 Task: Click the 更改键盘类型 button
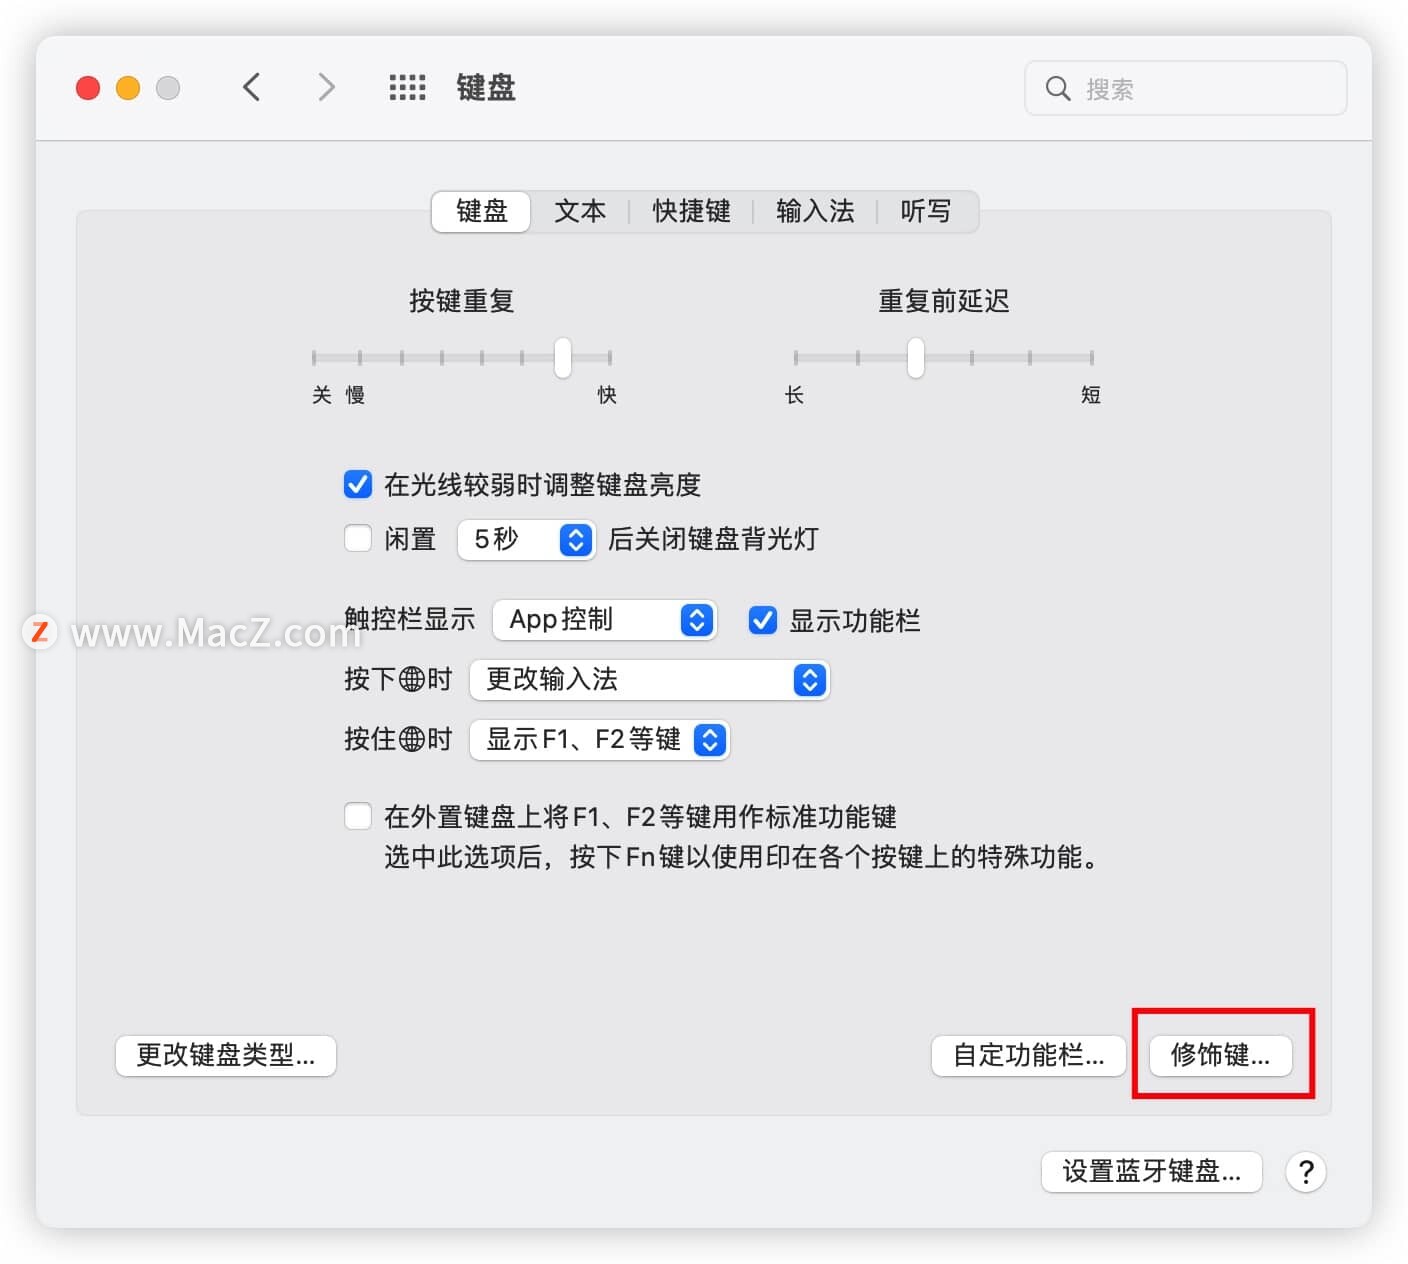pyautogui.click(x=226, y=1055)
